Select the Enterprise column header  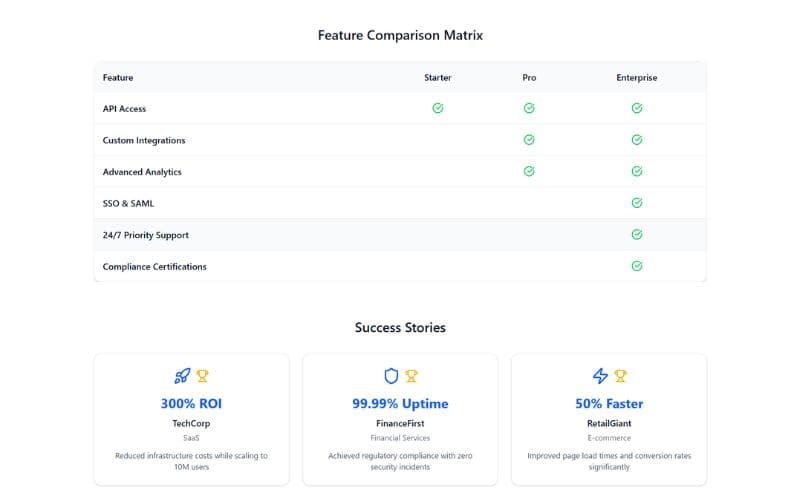pos(637,77)
